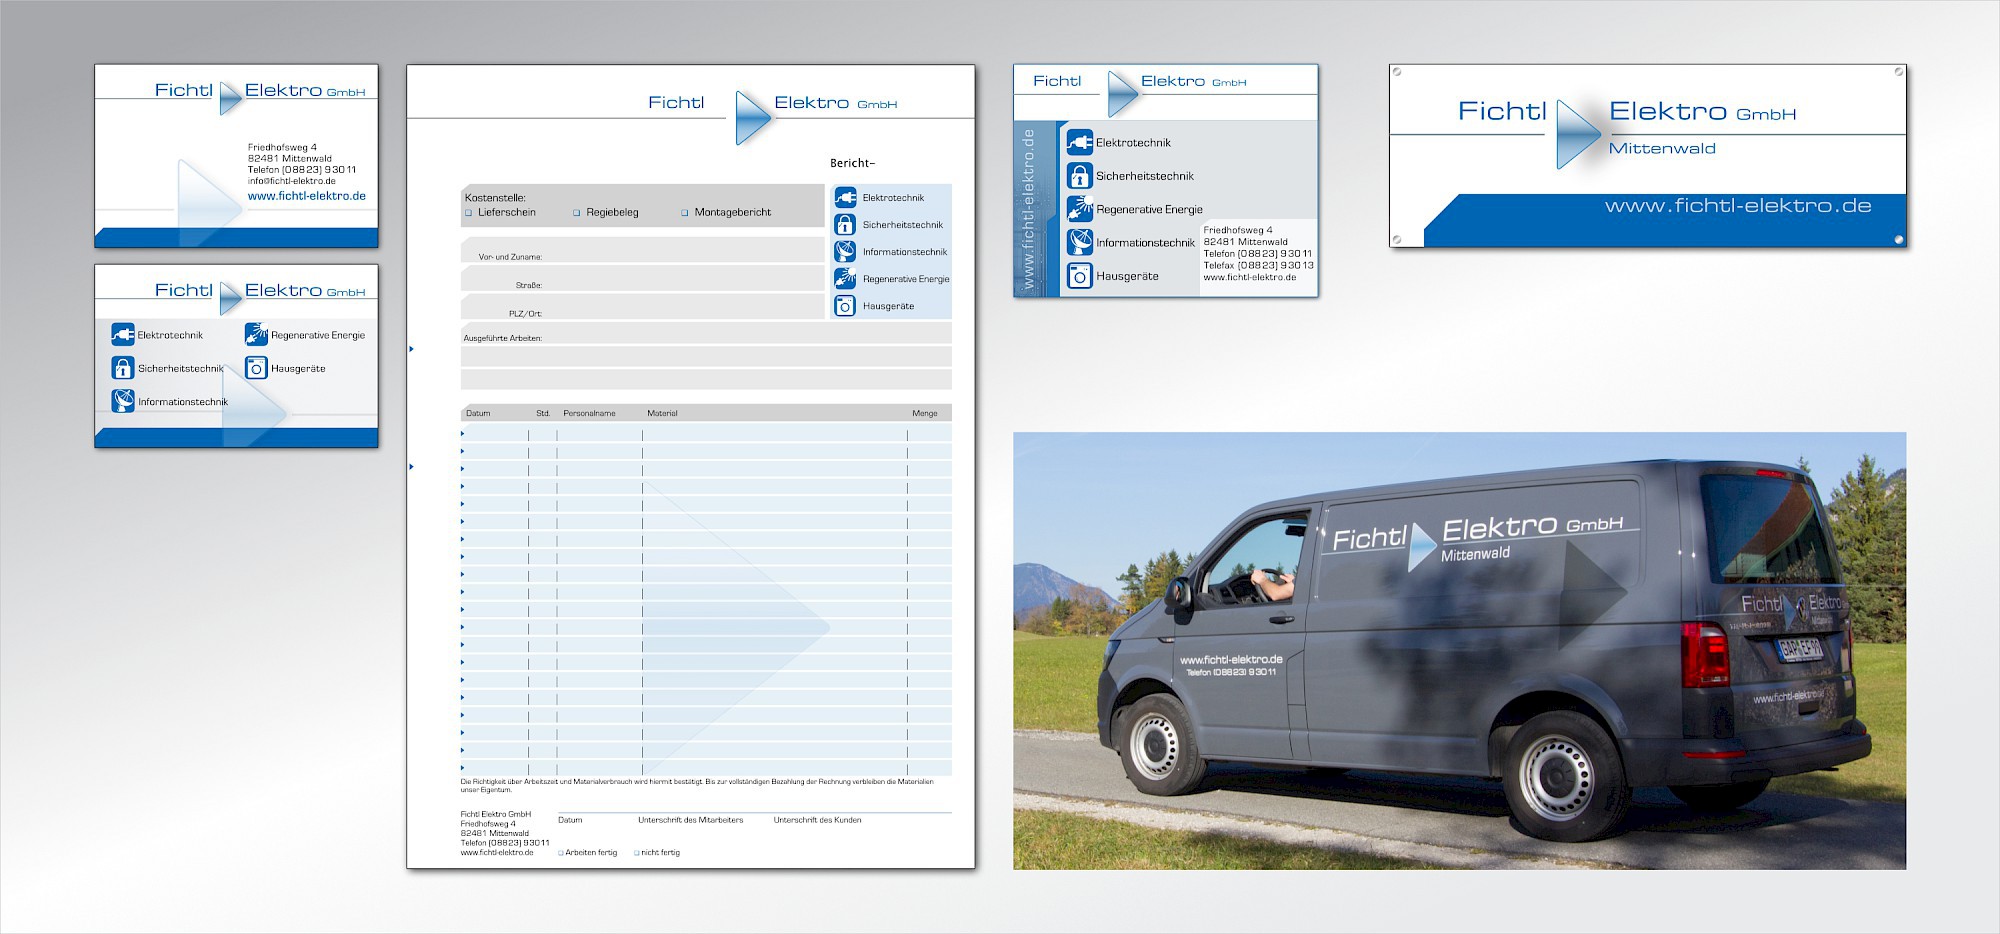2000x934 pixels.
Task: Click the Elektrotechnik plug icon on the report form
Action: click(x=845, y=198)
